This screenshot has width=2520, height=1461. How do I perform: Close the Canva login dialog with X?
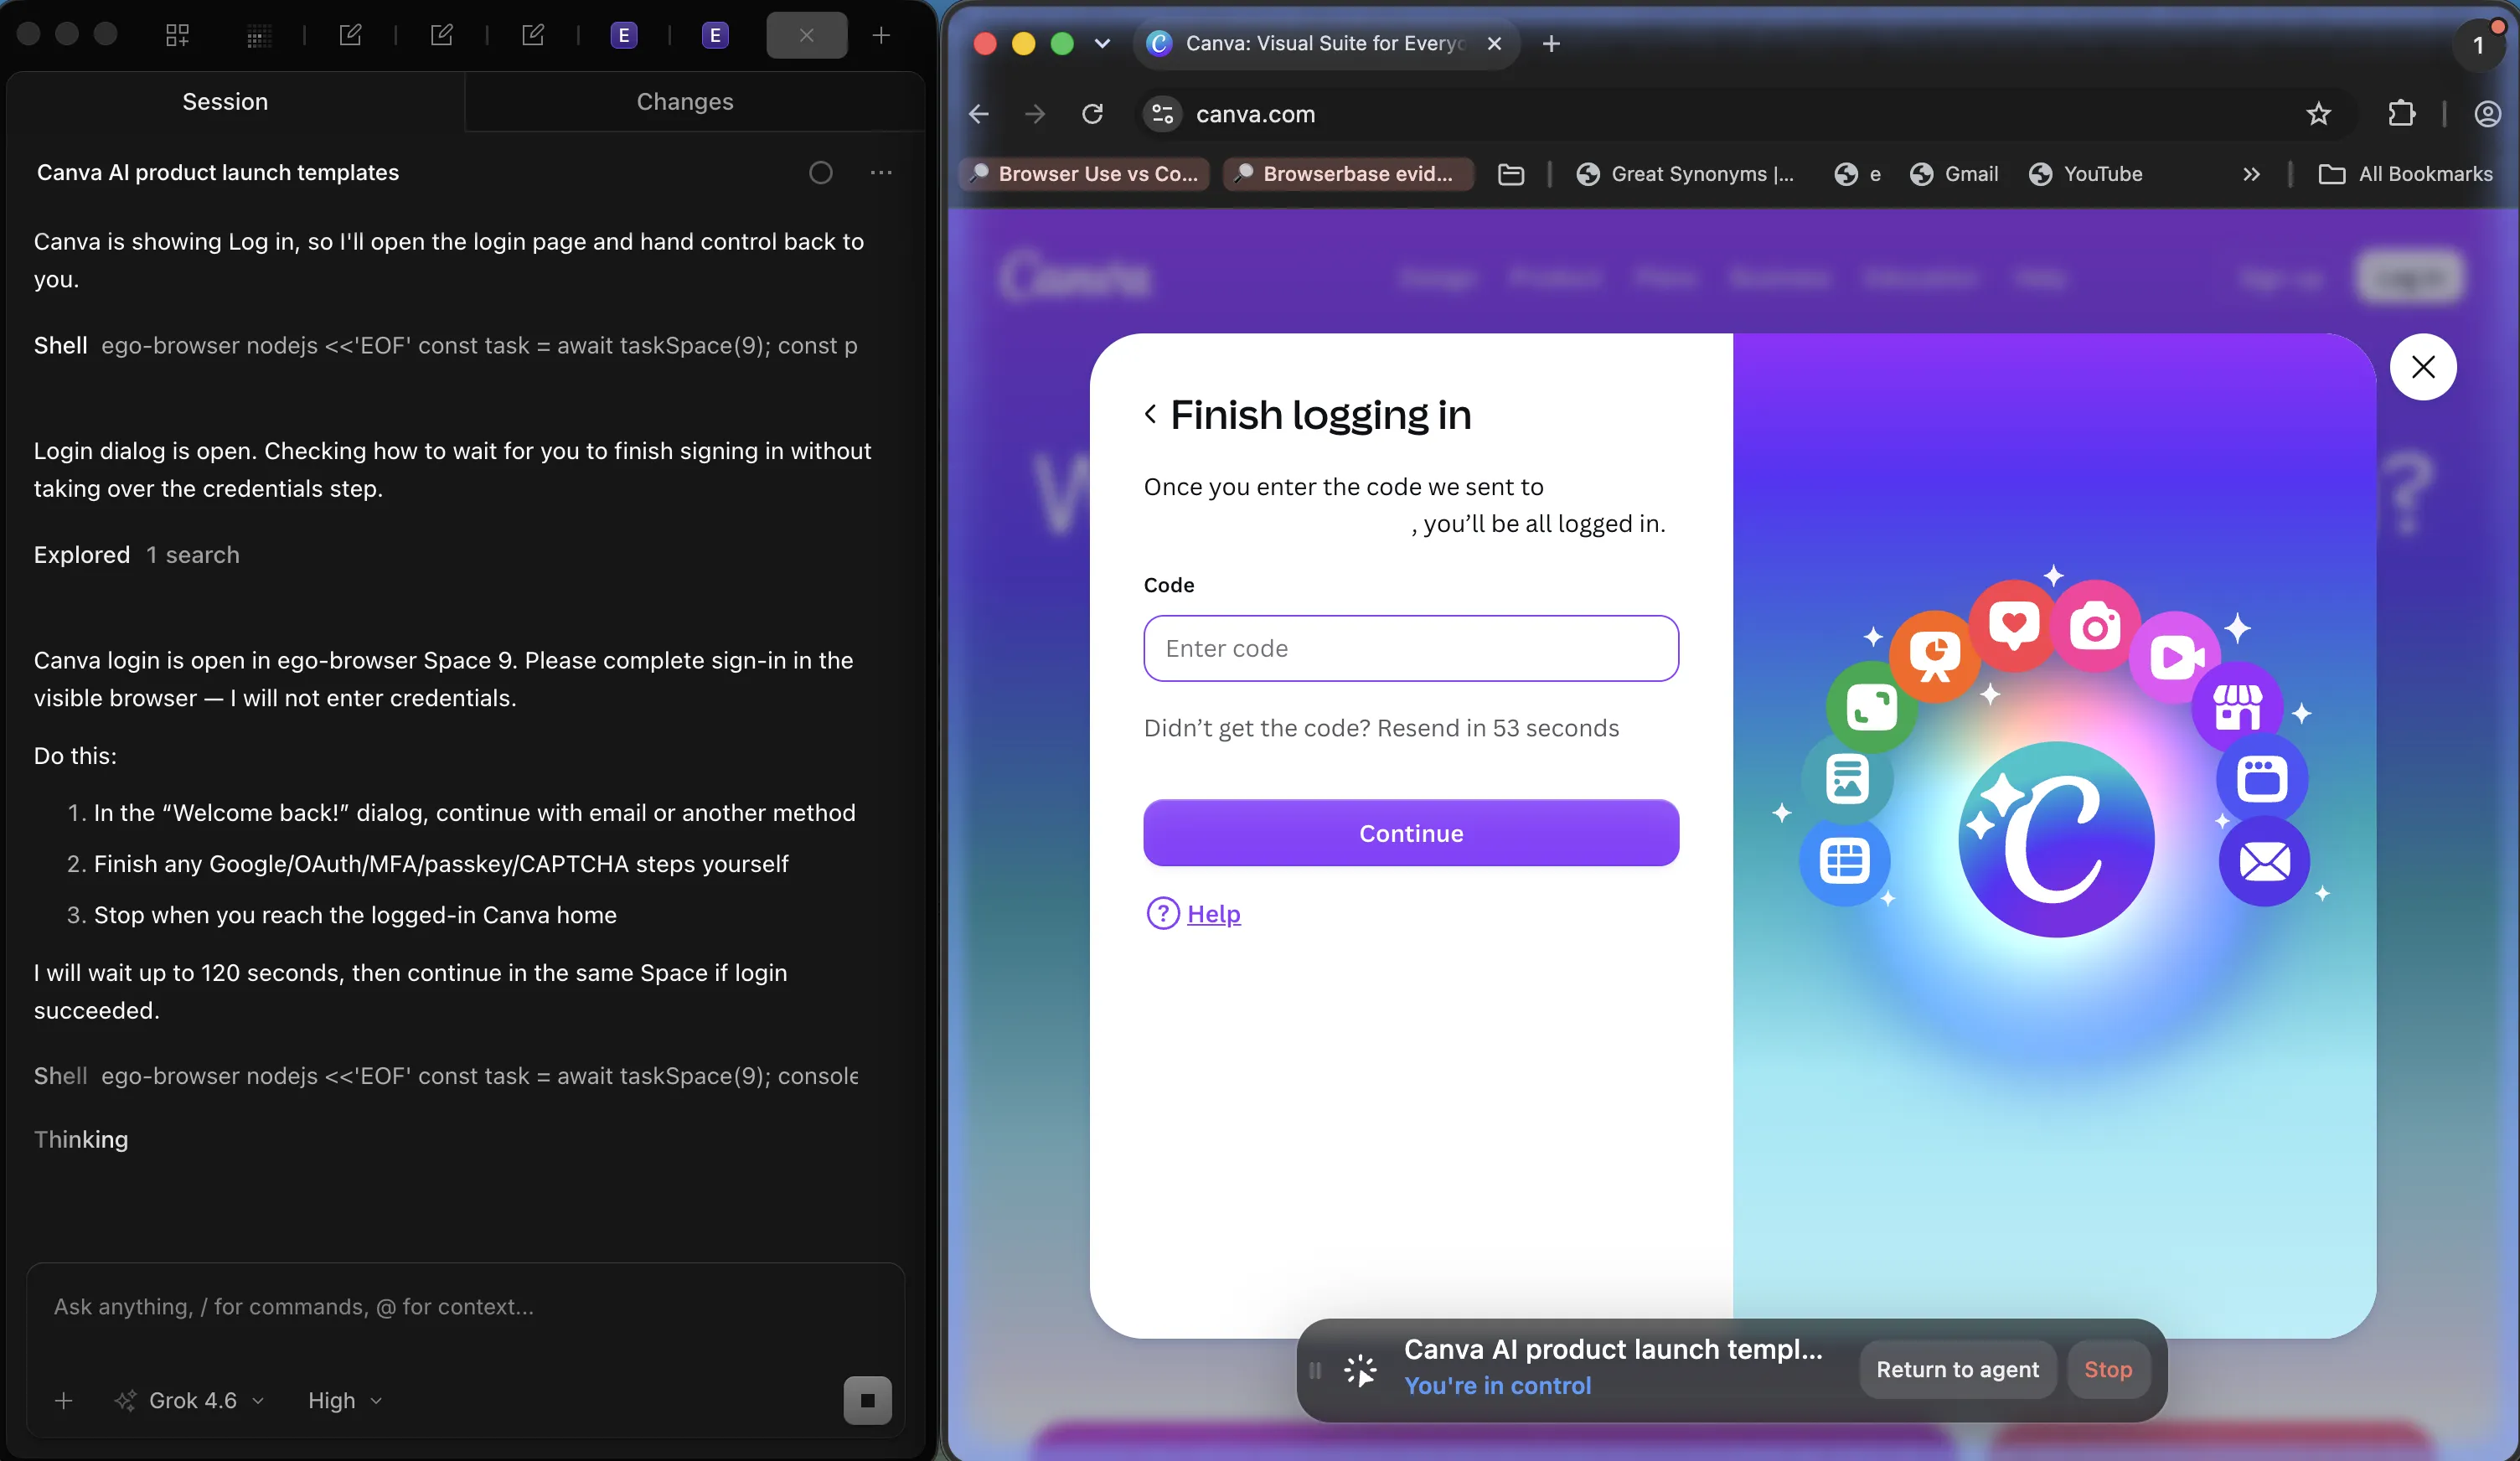tap(2423, 367)
